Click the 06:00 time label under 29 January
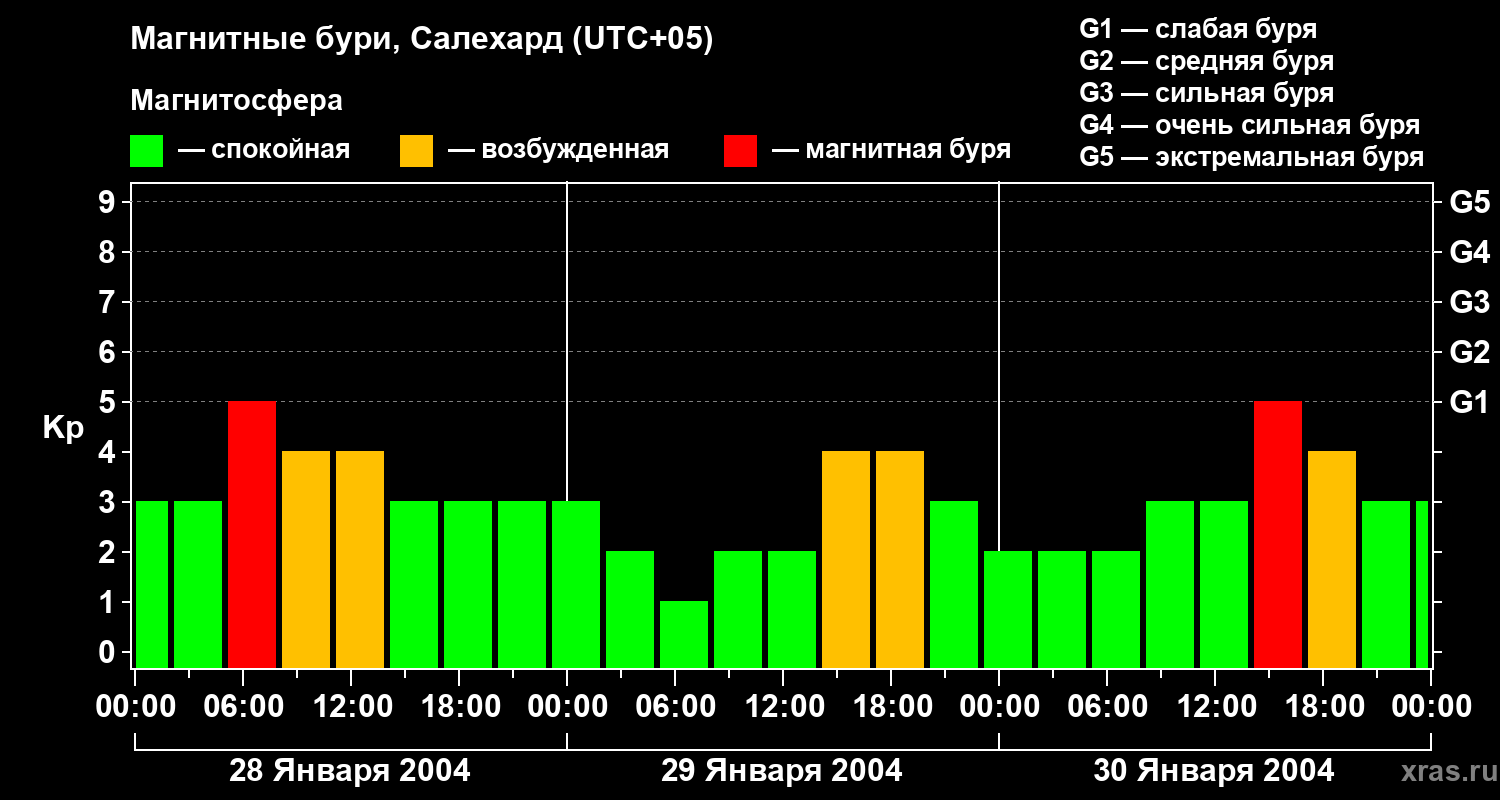The width and height of the screenshot is (1500, 800). click(x=675, y=707)
